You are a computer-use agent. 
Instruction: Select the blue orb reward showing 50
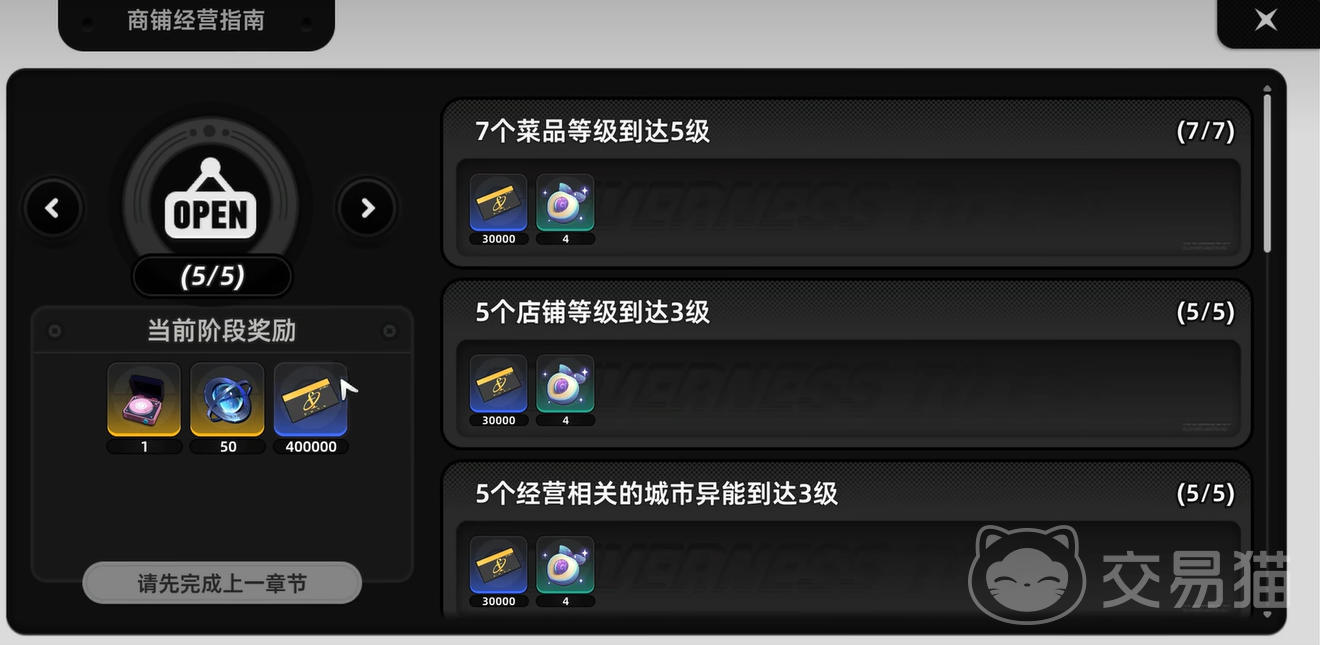click(x=227, y=400)
